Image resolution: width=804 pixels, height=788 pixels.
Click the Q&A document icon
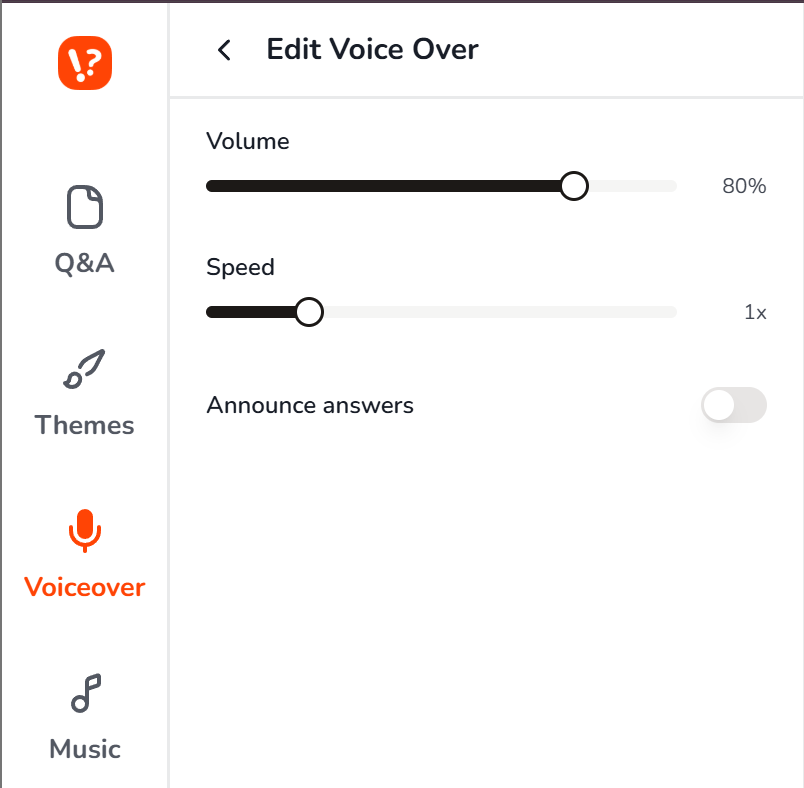[x=85, y=207]
